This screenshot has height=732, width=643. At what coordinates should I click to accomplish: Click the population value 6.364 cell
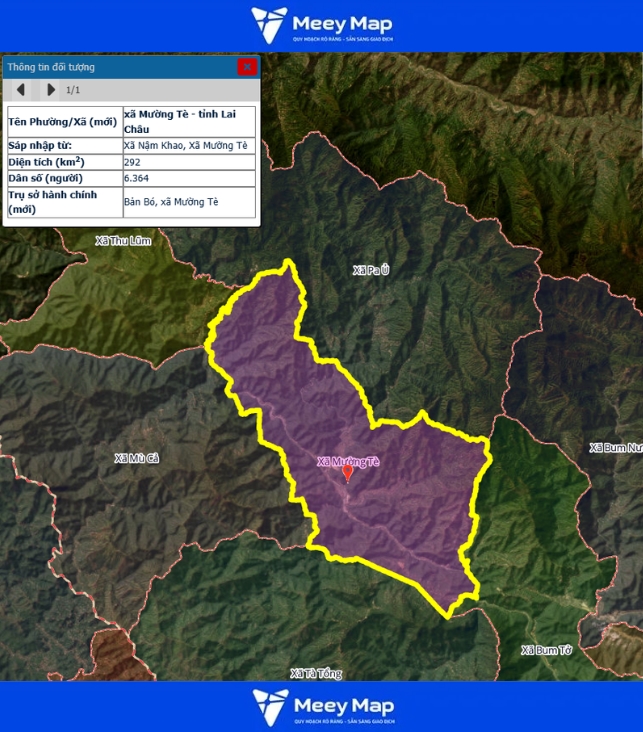[x=188, y=178]
